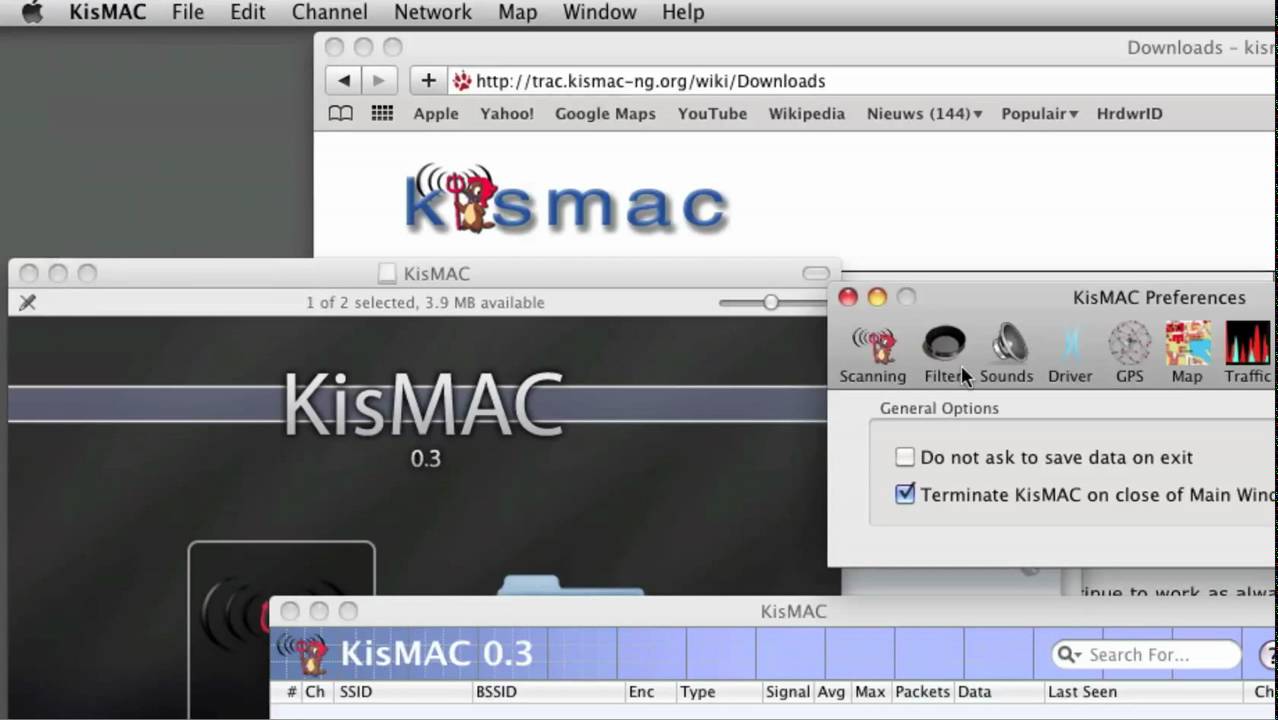Enable Do not ask to save data
Screen dimensions: 1278x720
click(905, 457)
